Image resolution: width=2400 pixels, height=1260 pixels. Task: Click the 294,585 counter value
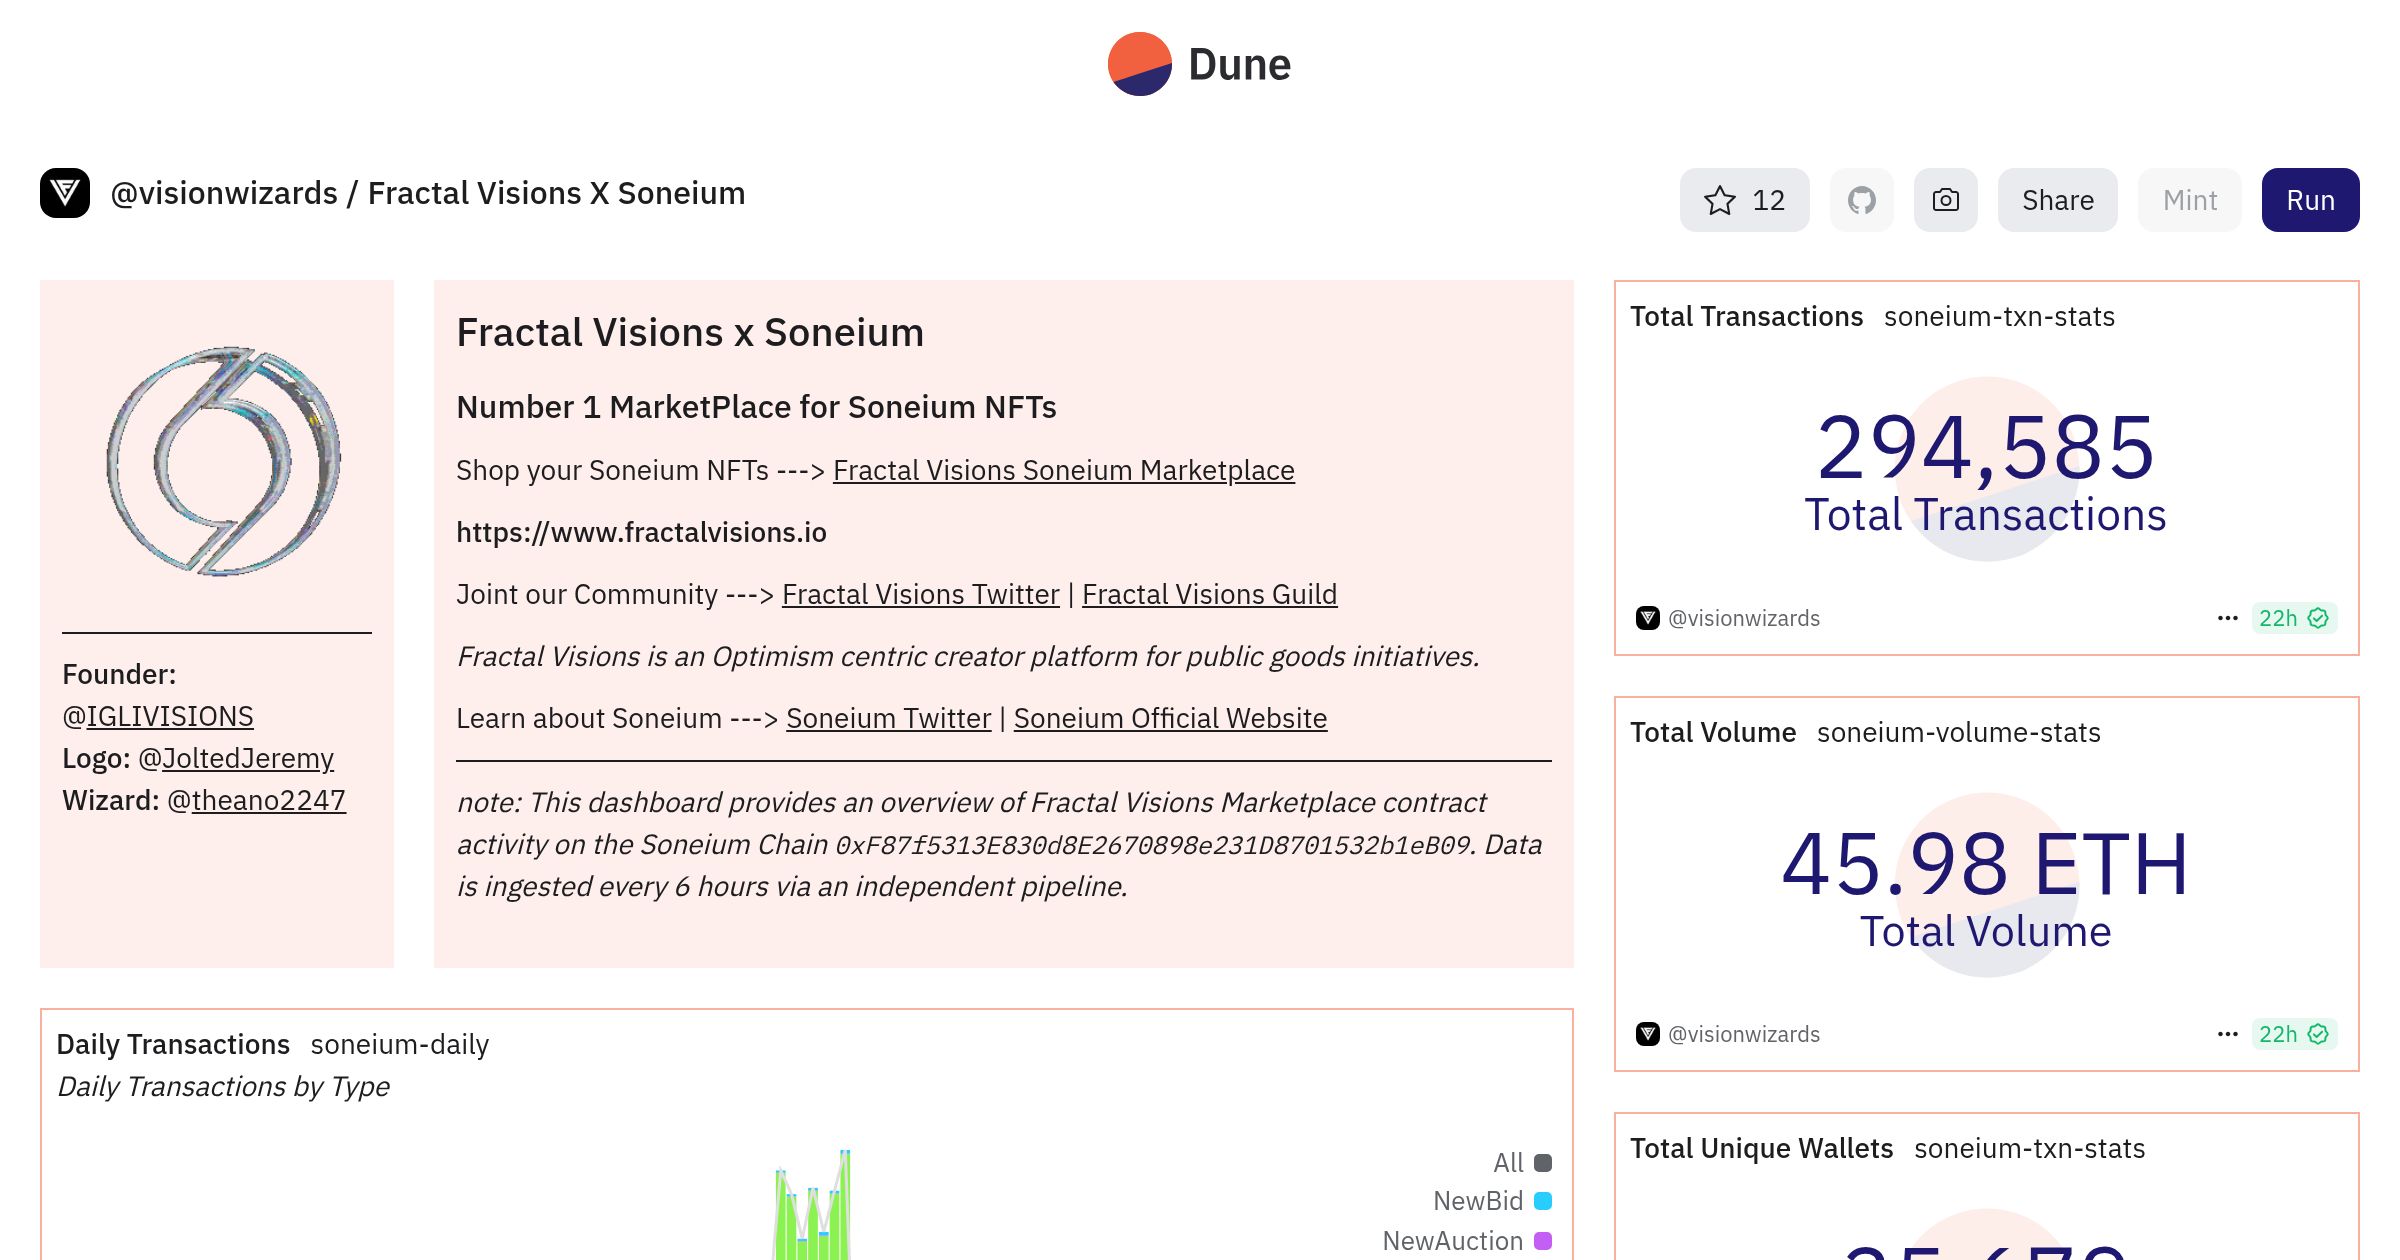1985,447
